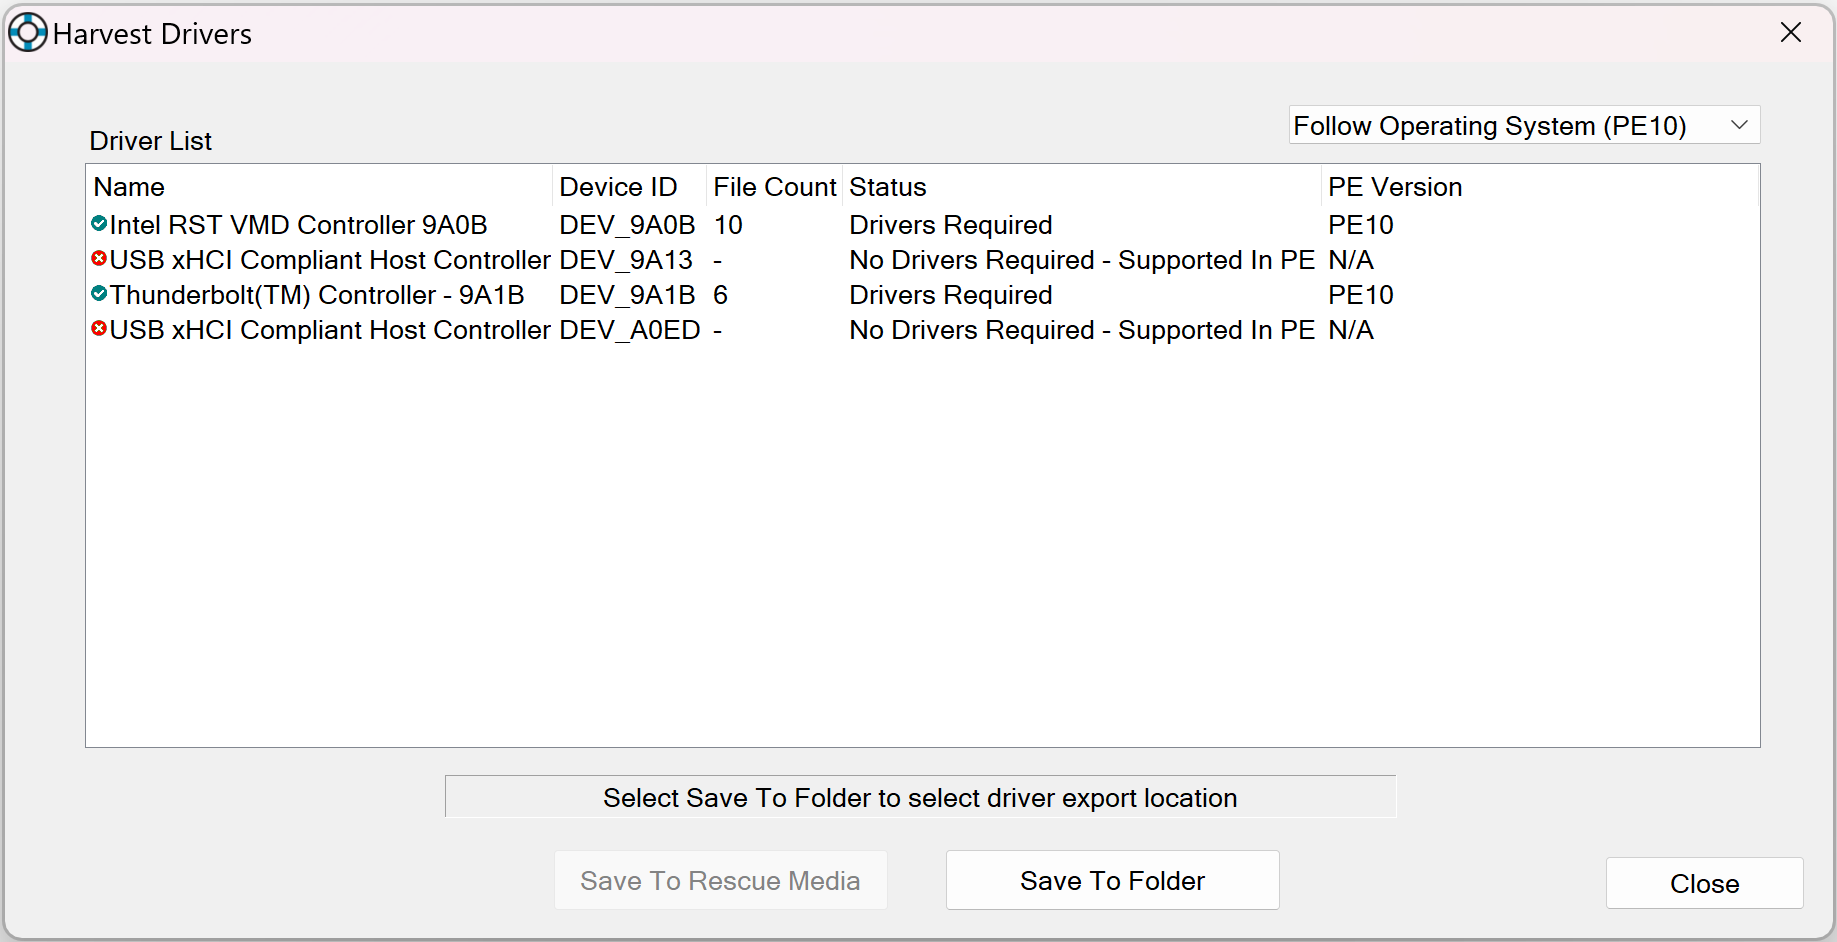The height and width of the screenshot is (942, 1837).
Task: Click the Harvest Drivers app icon
Action: click(x=27, y=33)
